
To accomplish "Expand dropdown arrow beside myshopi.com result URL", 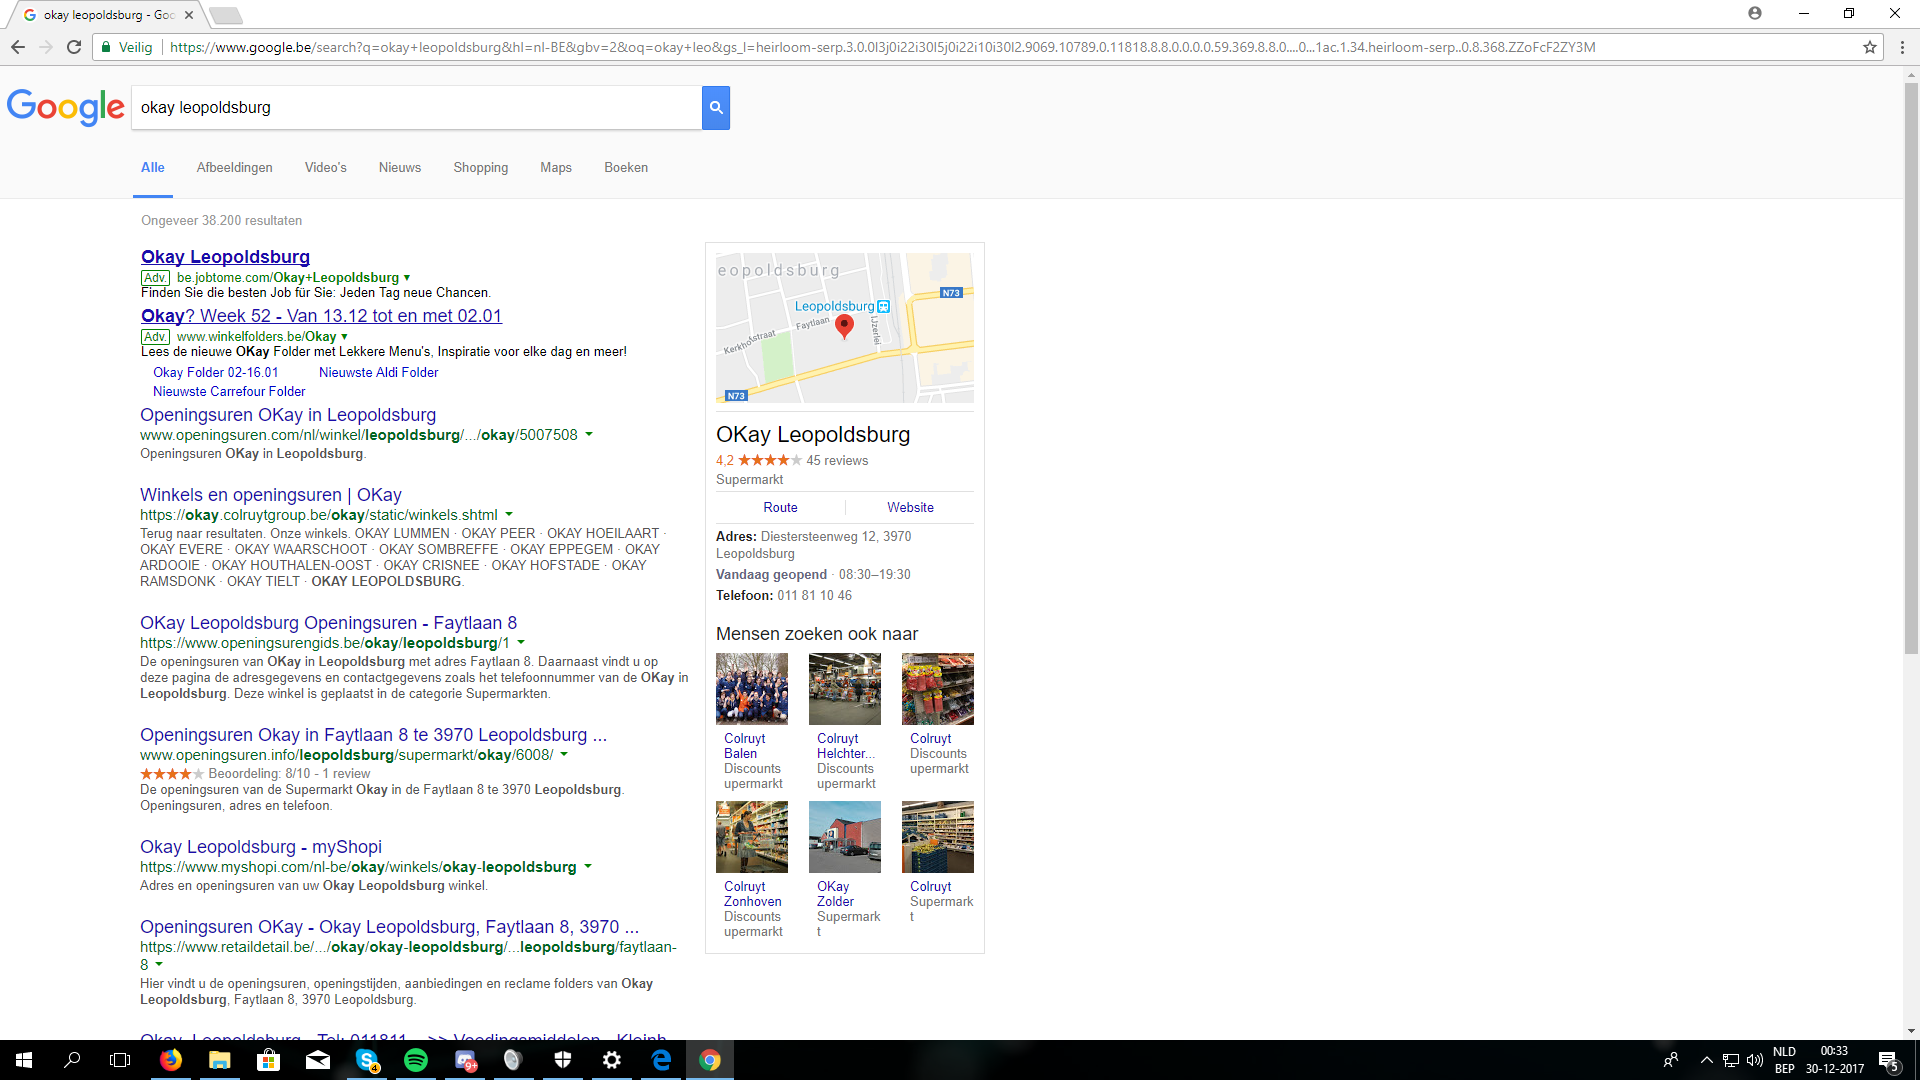I will (588, 867).
